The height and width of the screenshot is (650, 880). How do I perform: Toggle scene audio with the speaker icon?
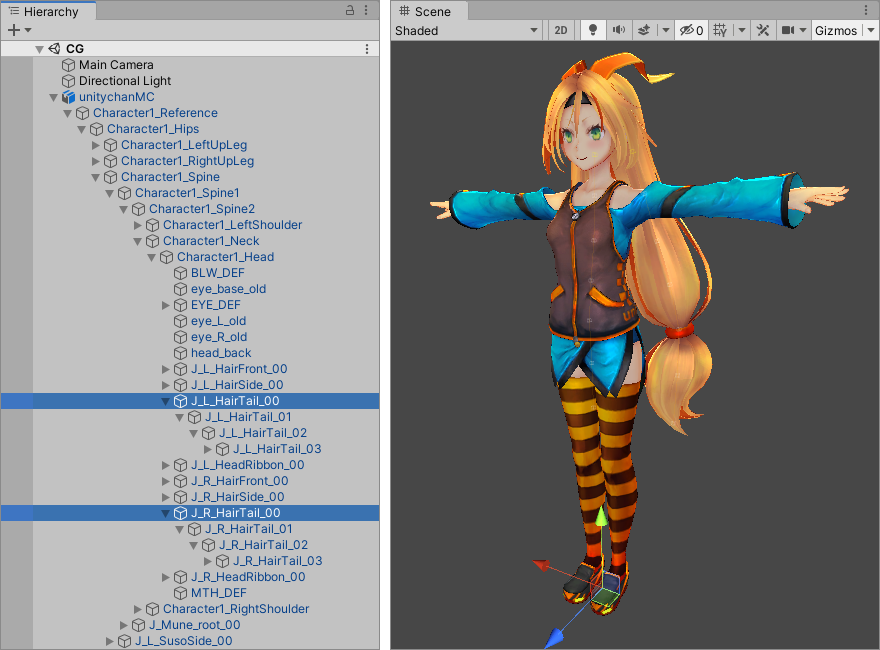click(619, 31)
